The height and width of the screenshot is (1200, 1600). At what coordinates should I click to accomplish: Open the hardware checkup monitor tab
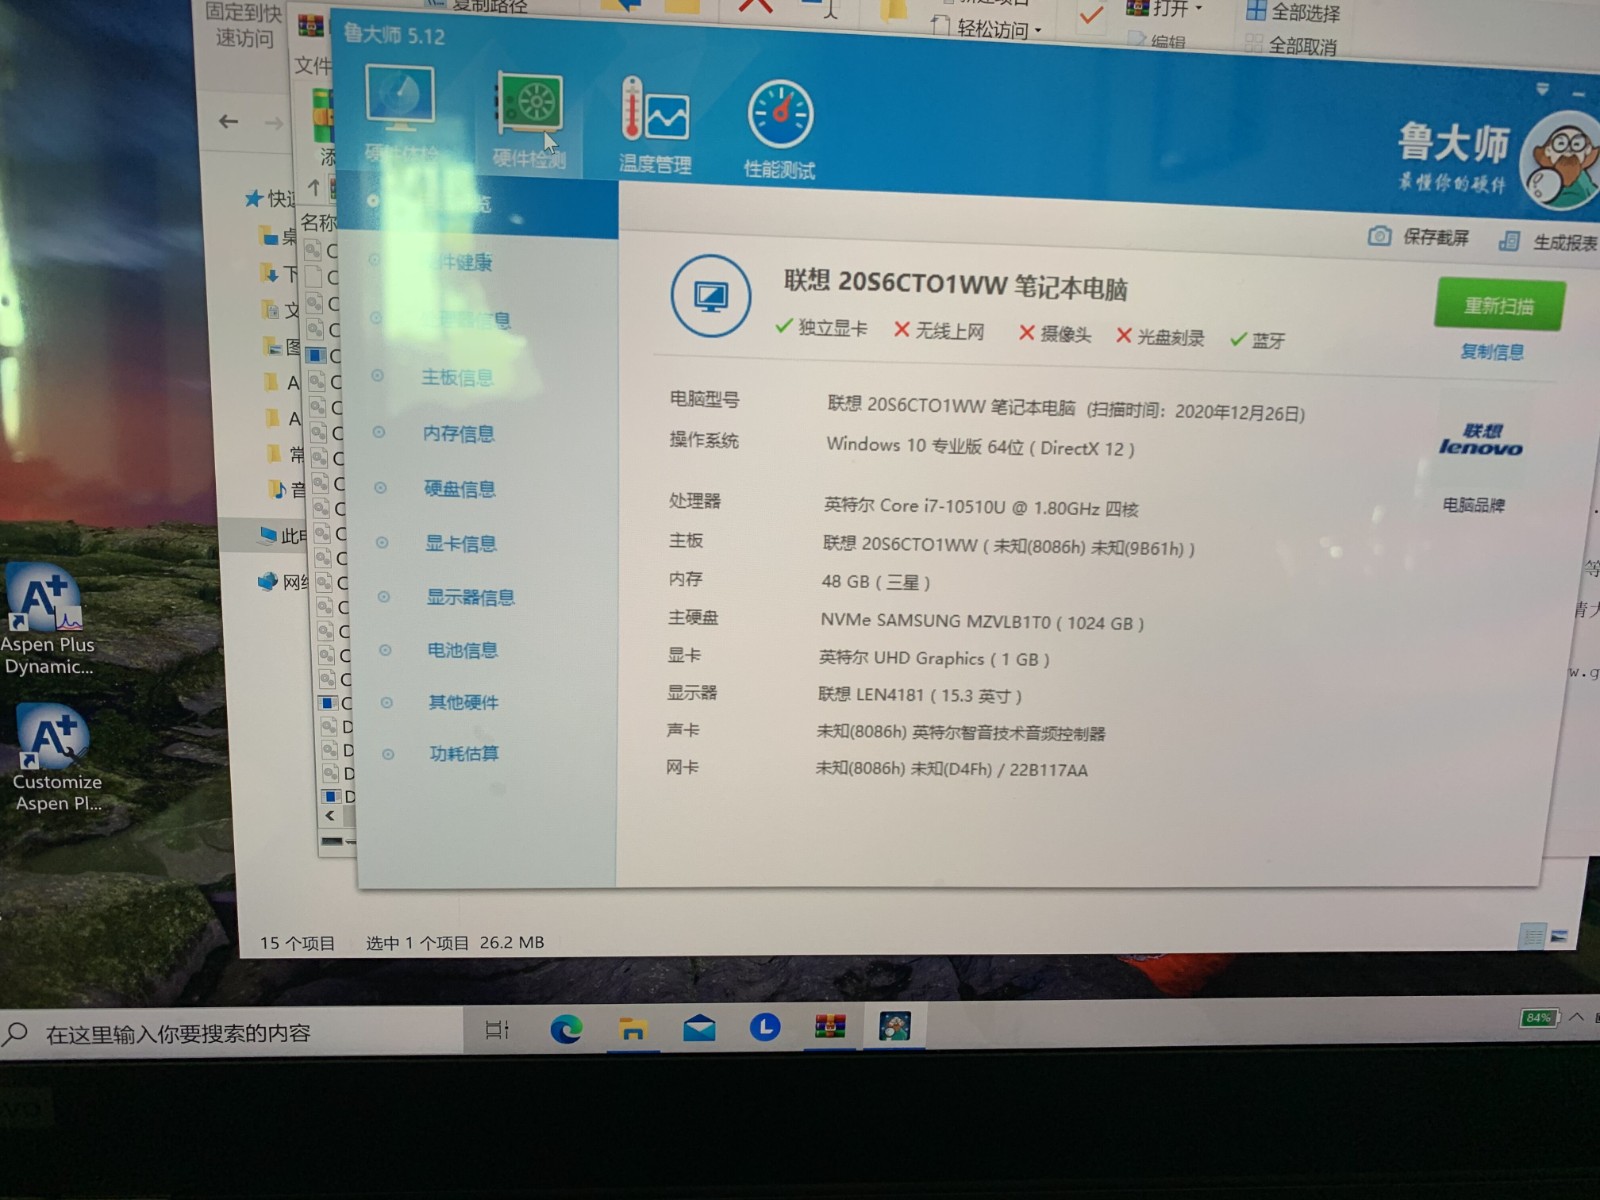pyautogui.click(x=401, y=114)
